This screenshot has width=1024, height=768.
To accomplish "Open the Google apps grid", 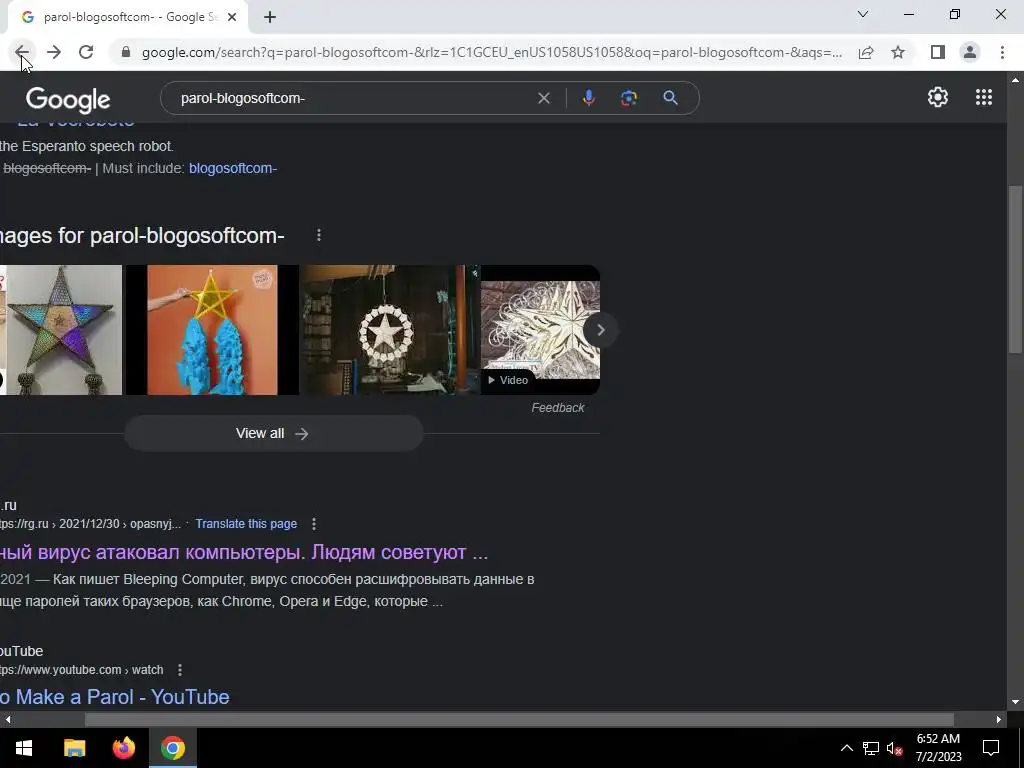I will pos(984,97).
